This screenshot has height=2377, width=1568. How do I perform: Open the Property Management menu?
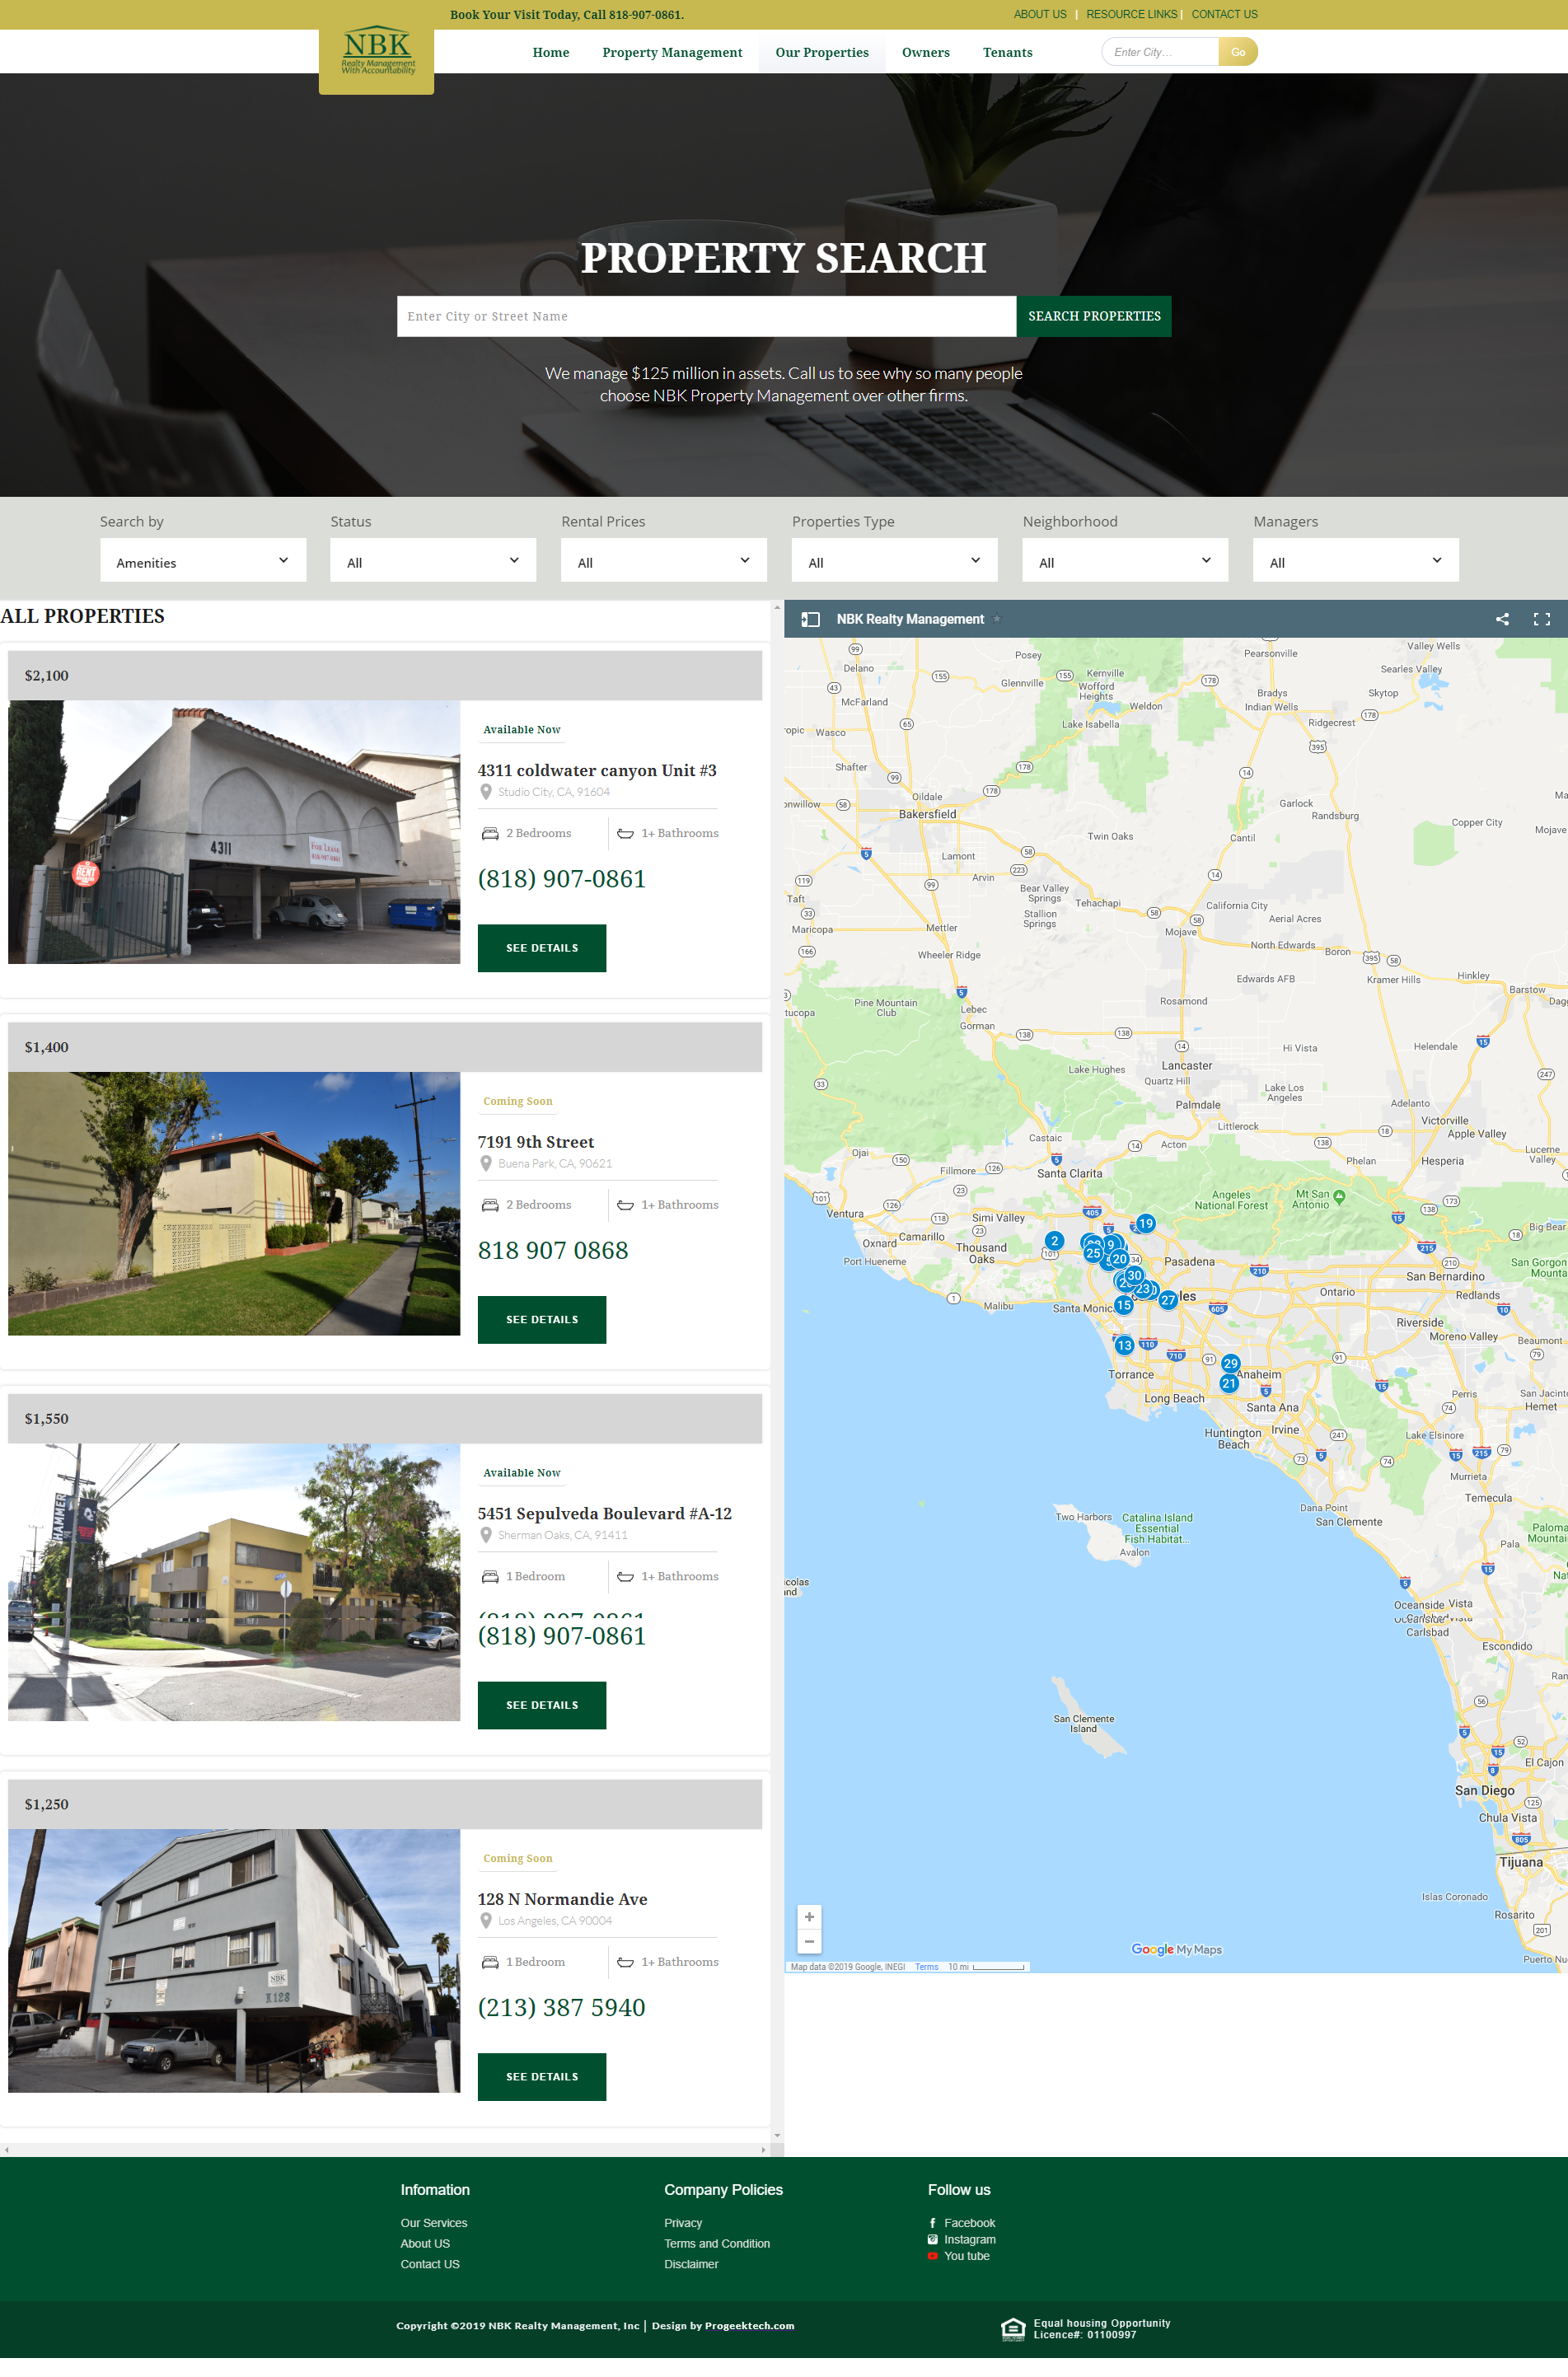tap(672, 53)
